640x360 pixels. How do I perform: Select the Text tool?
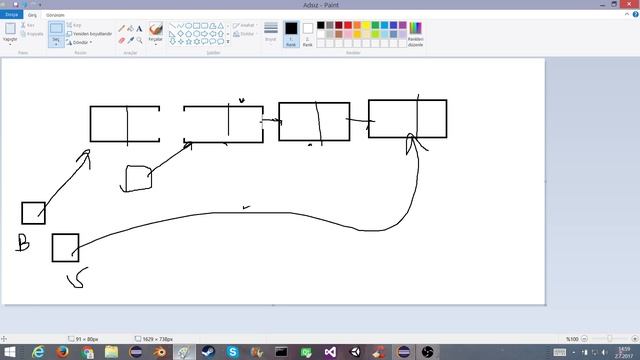[x=140, y=29]
